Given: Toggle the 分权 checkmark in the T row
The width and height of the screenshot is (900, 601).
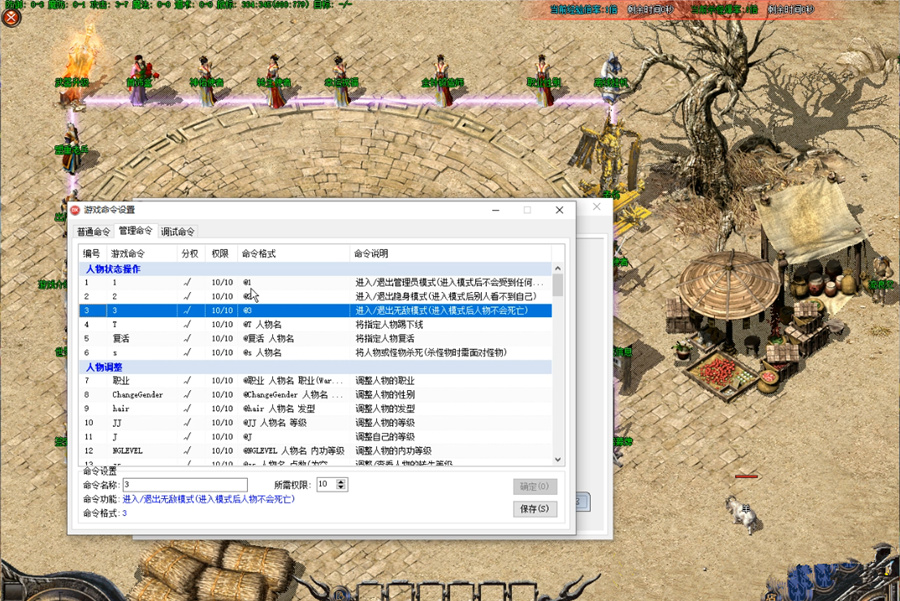Looking at the screenshot, I should click(x=188, y=324).
